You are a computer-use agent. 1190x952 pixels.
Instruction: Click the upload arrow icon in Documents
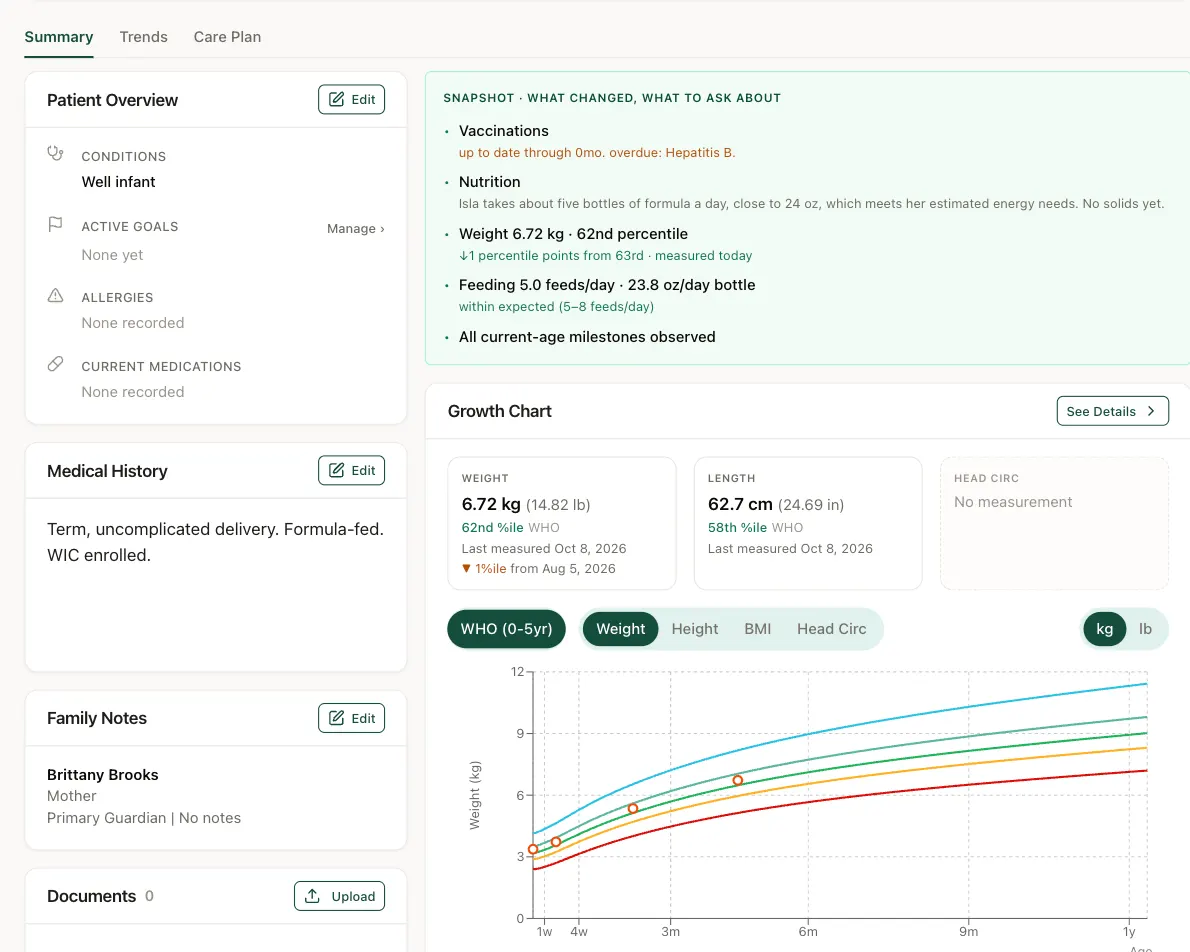pos(312,896)
